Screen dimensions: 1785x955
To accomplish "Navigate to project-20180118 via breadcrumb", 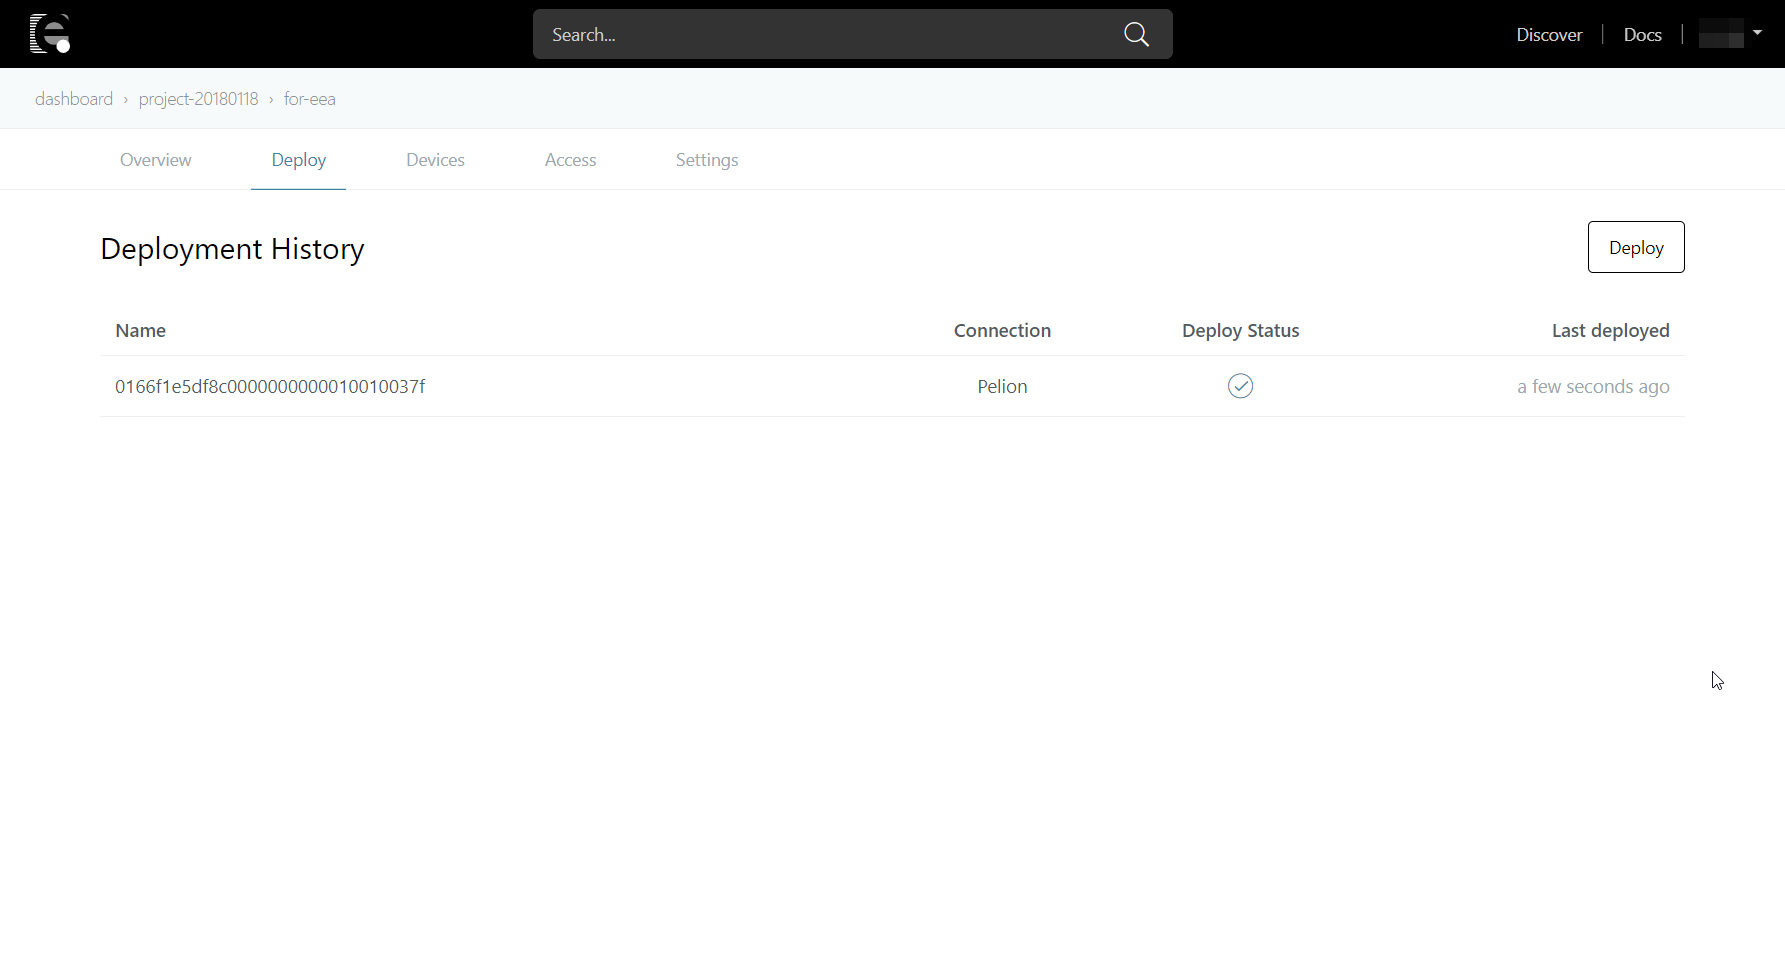I will [198, 98].
